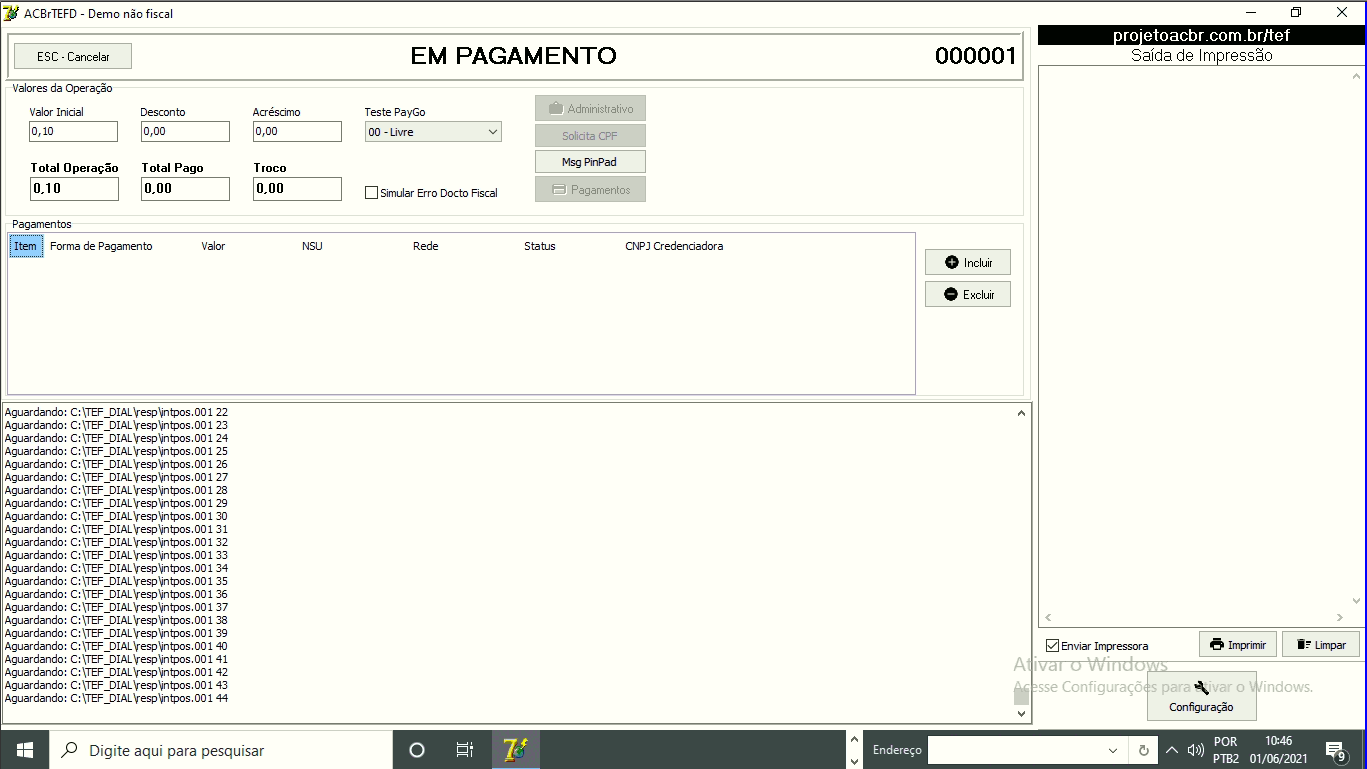
Task: Click the 000001 operation number
Action: click(975, 56)
